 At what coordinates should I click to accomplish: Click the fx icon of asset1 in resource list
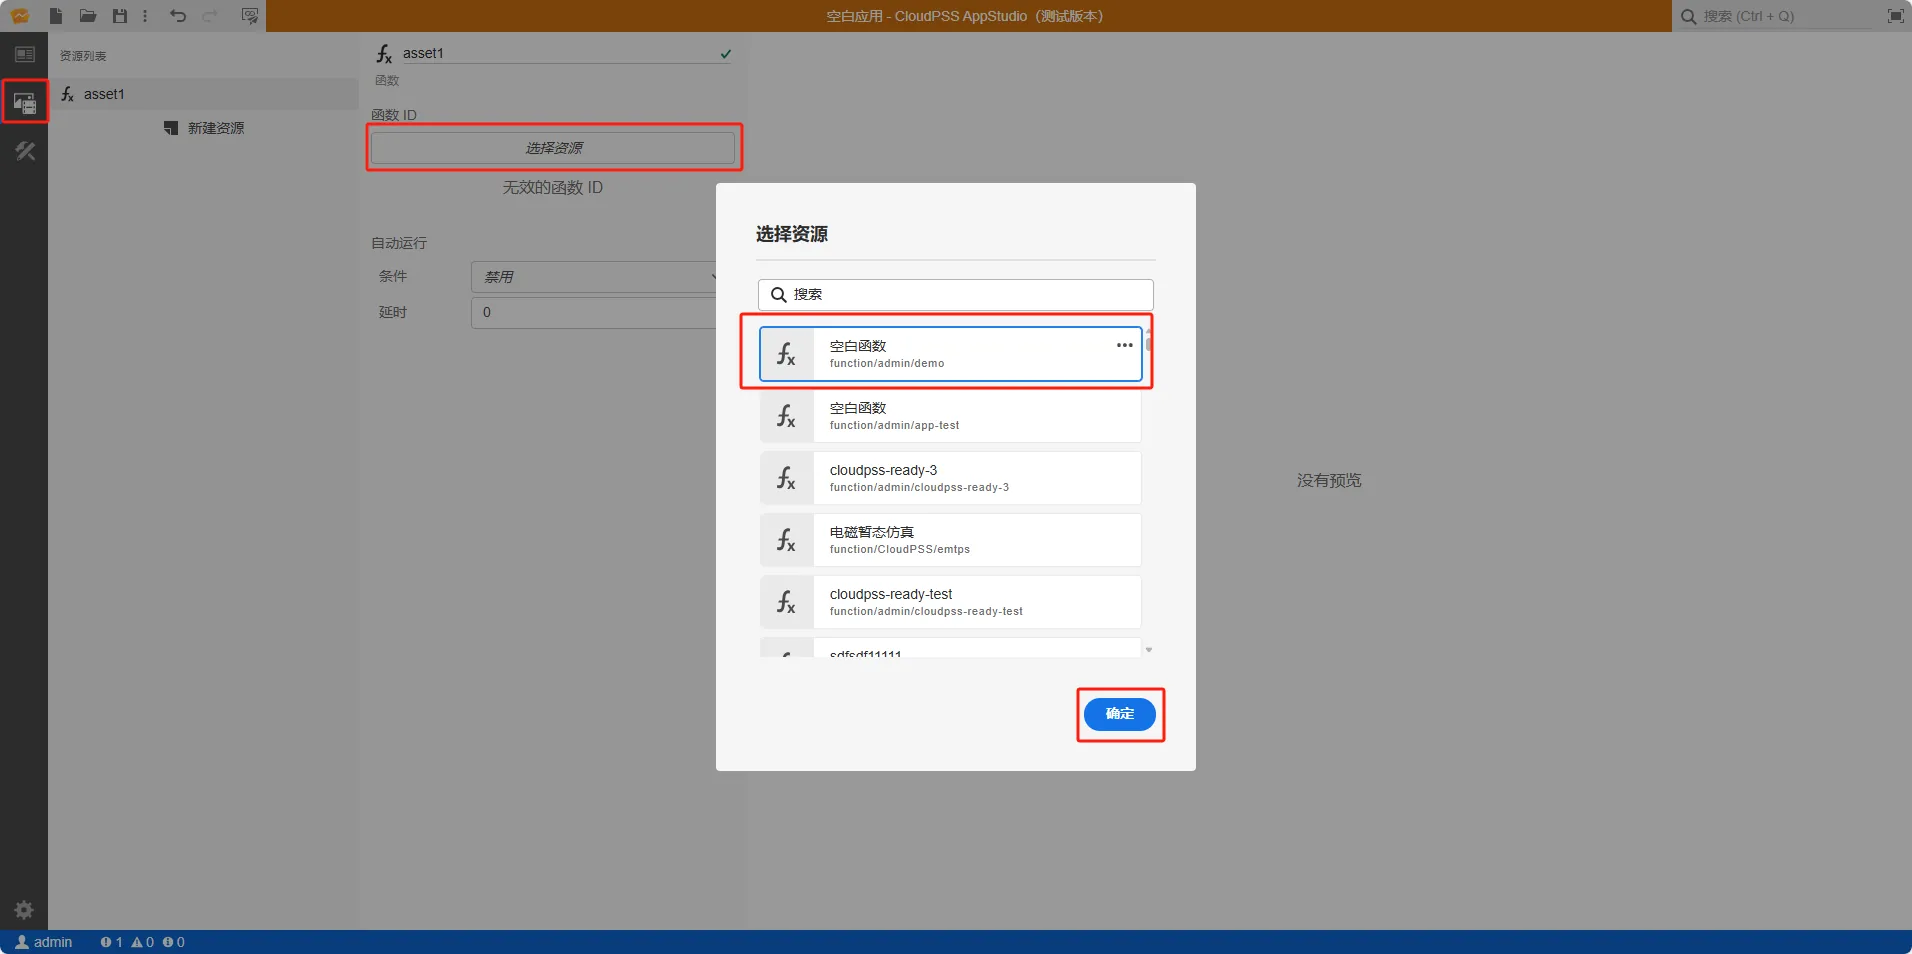[68, 94]
